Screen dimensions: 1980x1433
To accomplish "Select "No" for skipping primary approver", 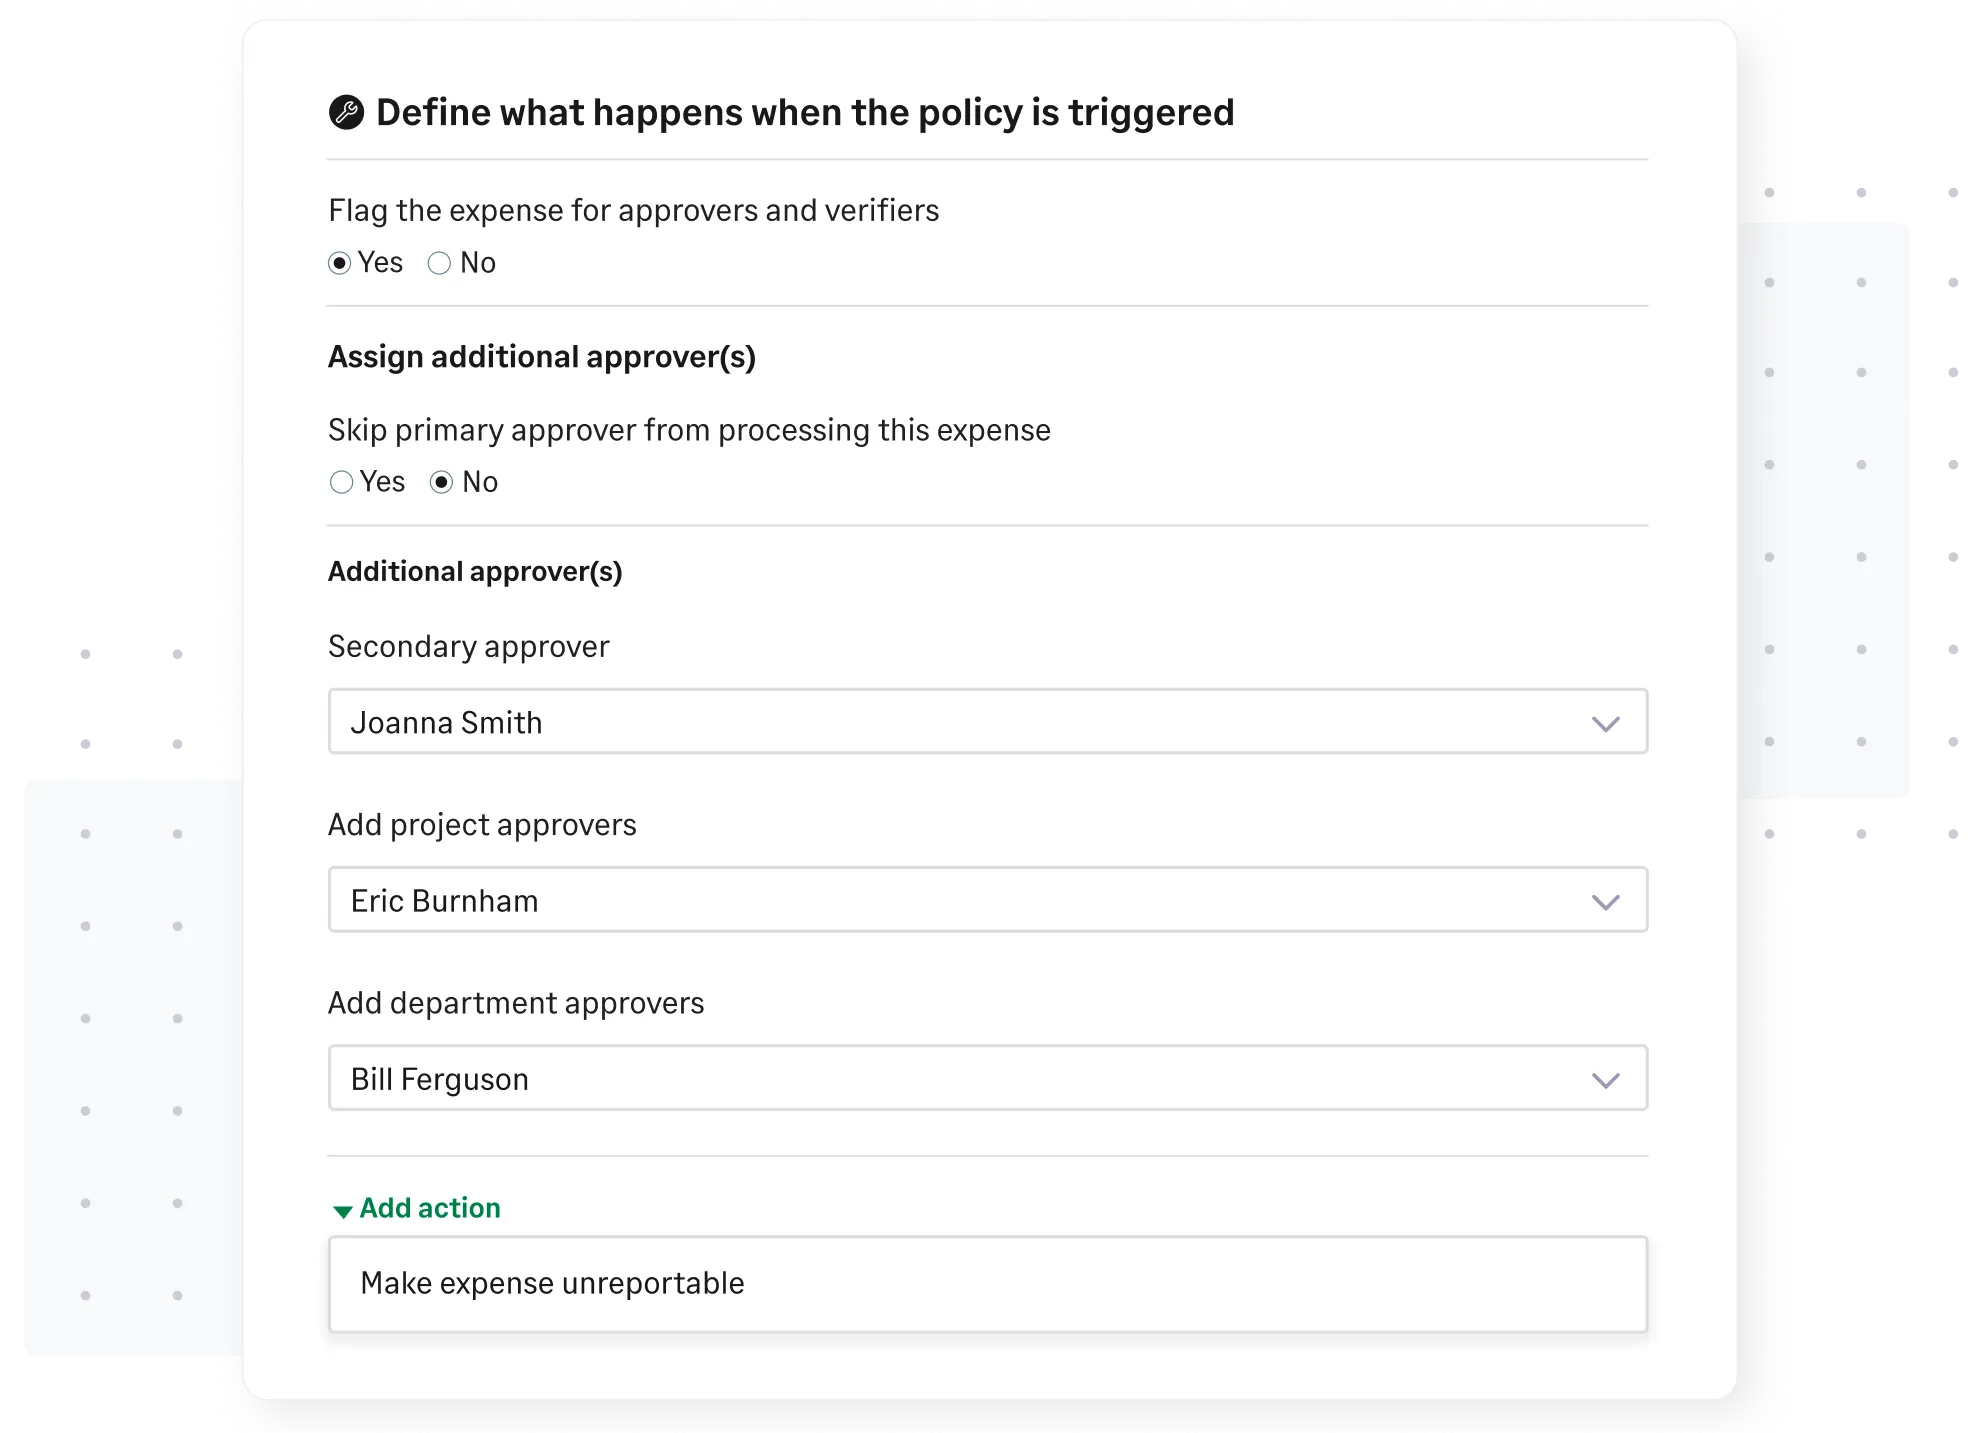I will click(441, 481).
